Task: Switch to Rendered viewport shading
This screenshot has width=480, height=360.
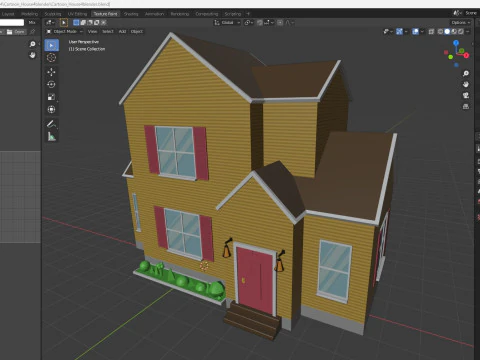Action: pos(461,31)
